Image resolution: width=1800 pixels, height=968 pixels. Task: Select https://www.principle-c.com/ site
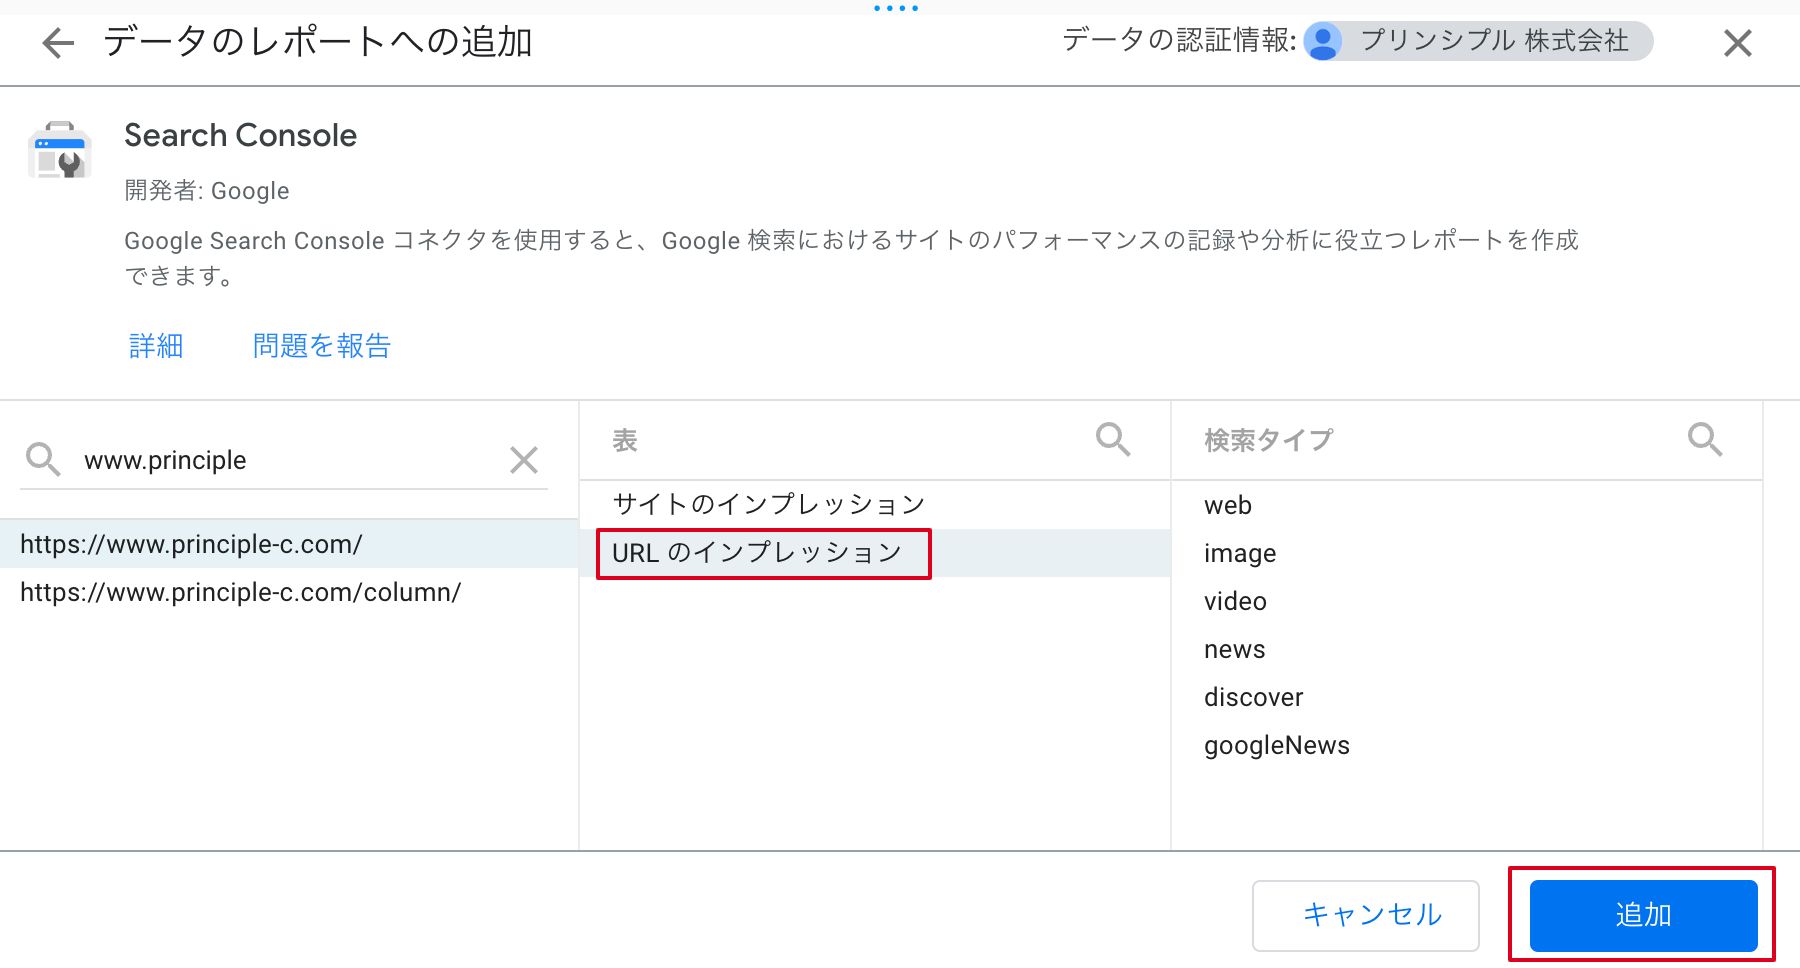(x=289, y=544)
